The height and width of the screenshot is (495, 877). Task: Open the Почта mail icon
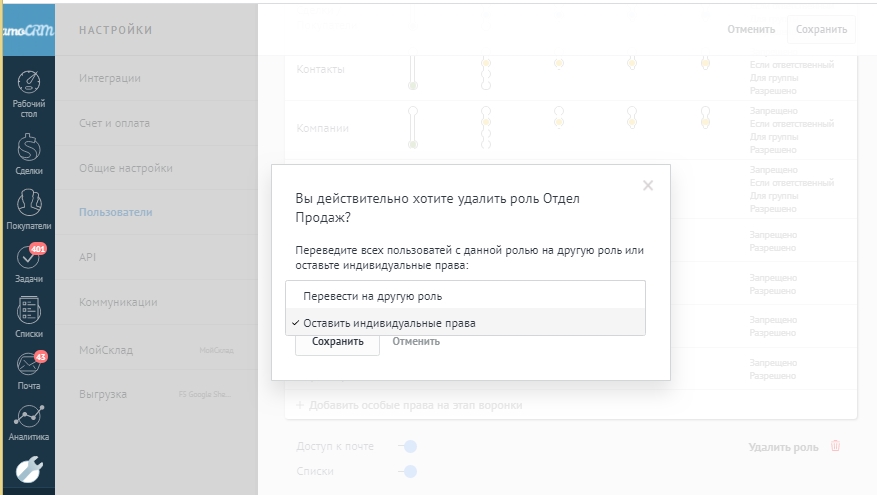click(29, 365)
